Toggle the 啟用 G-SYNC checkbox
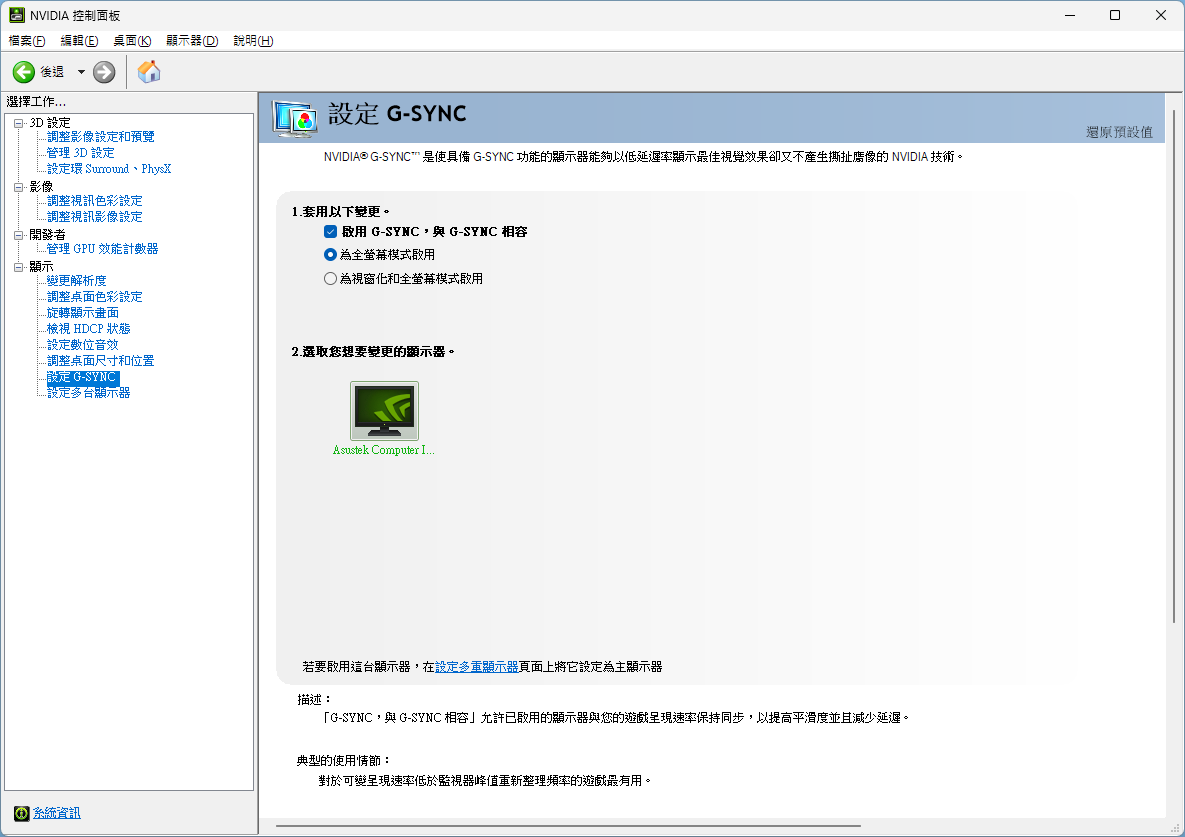Viewport: 1185px width, 837px height. point(330,232)
